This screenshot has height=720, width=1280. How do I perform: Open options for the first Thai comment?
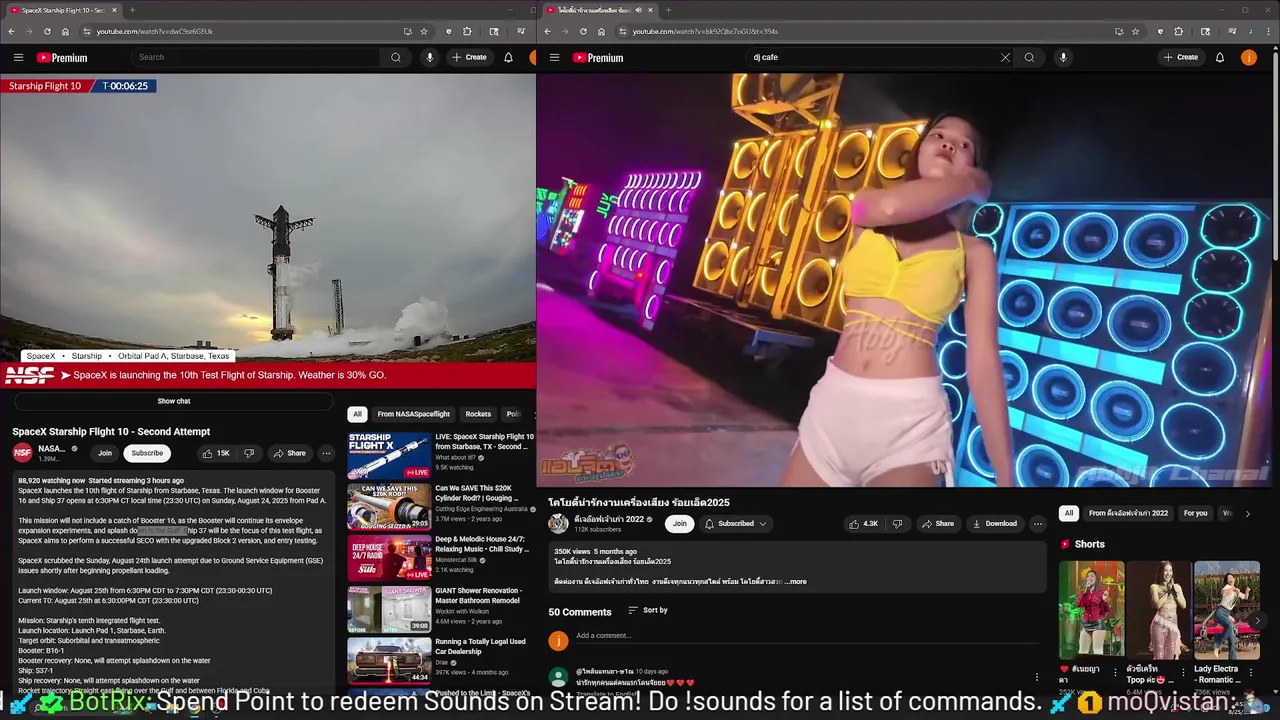pyautogui.click(x=1036, y=677)
